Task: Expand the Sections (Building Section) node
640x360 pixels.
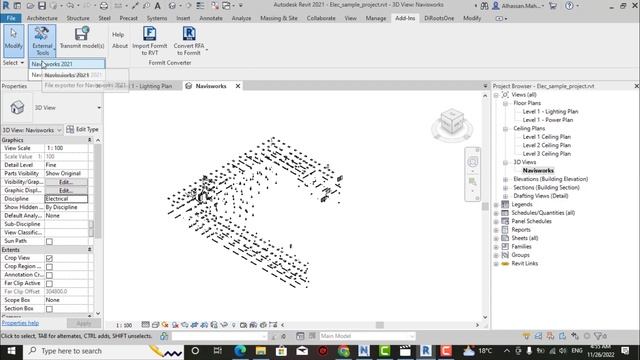Action: [505, 188]
